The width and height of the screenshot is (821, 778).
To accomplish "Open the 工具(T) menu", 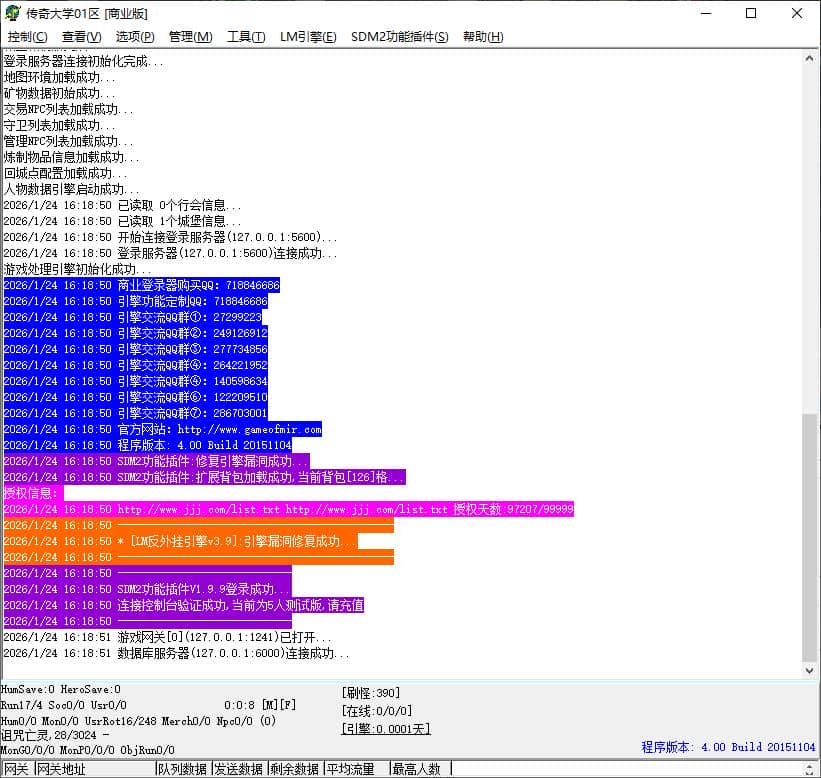I will tap(246, 37).
